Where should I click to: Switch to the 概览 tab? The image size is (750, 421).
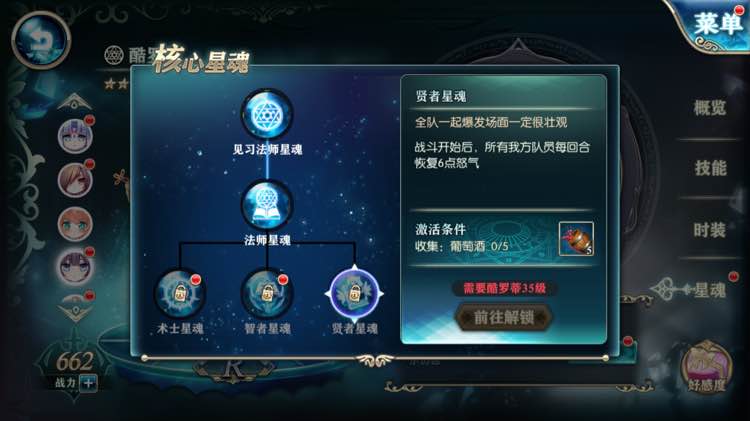710,108
